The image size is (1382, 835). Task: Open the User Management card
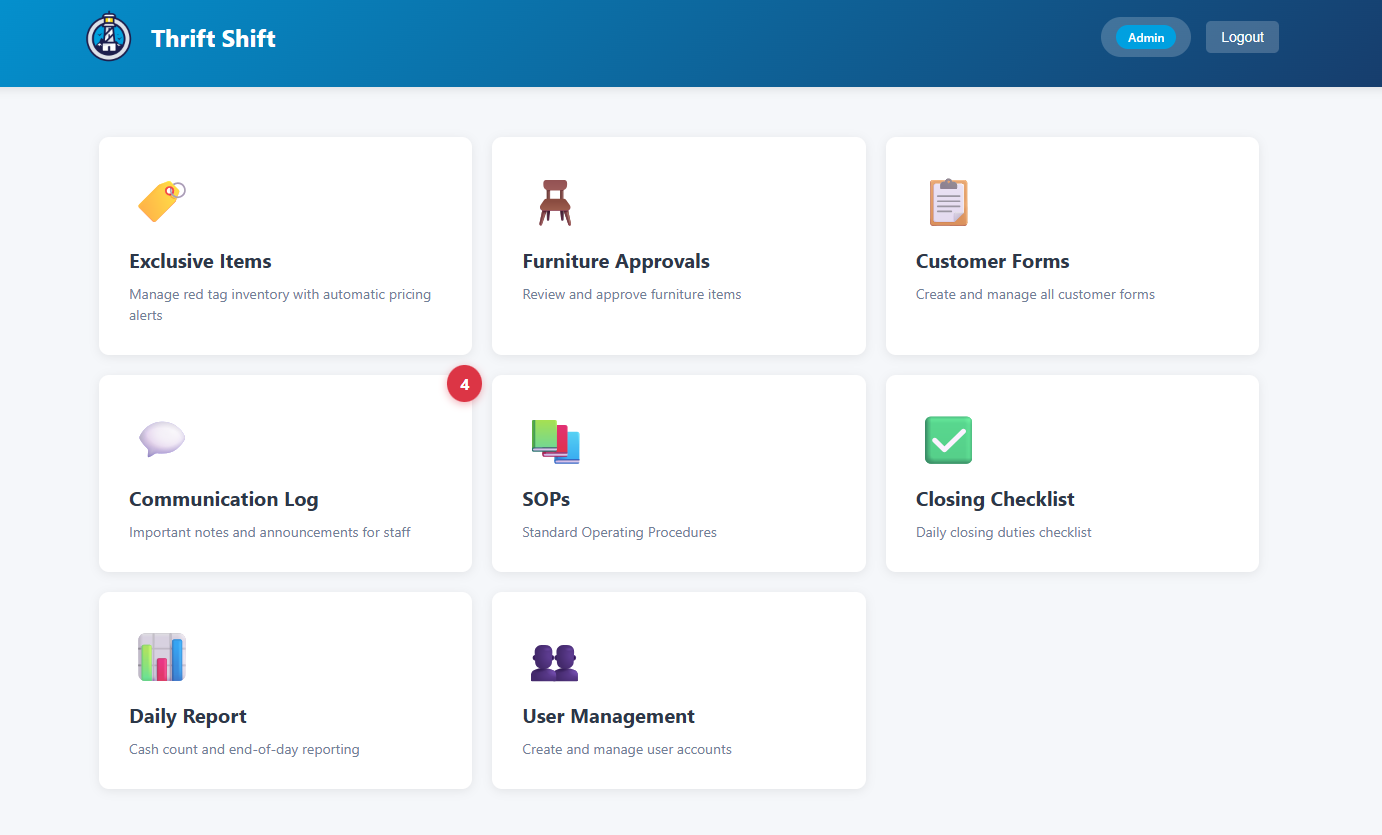[678, 690]
